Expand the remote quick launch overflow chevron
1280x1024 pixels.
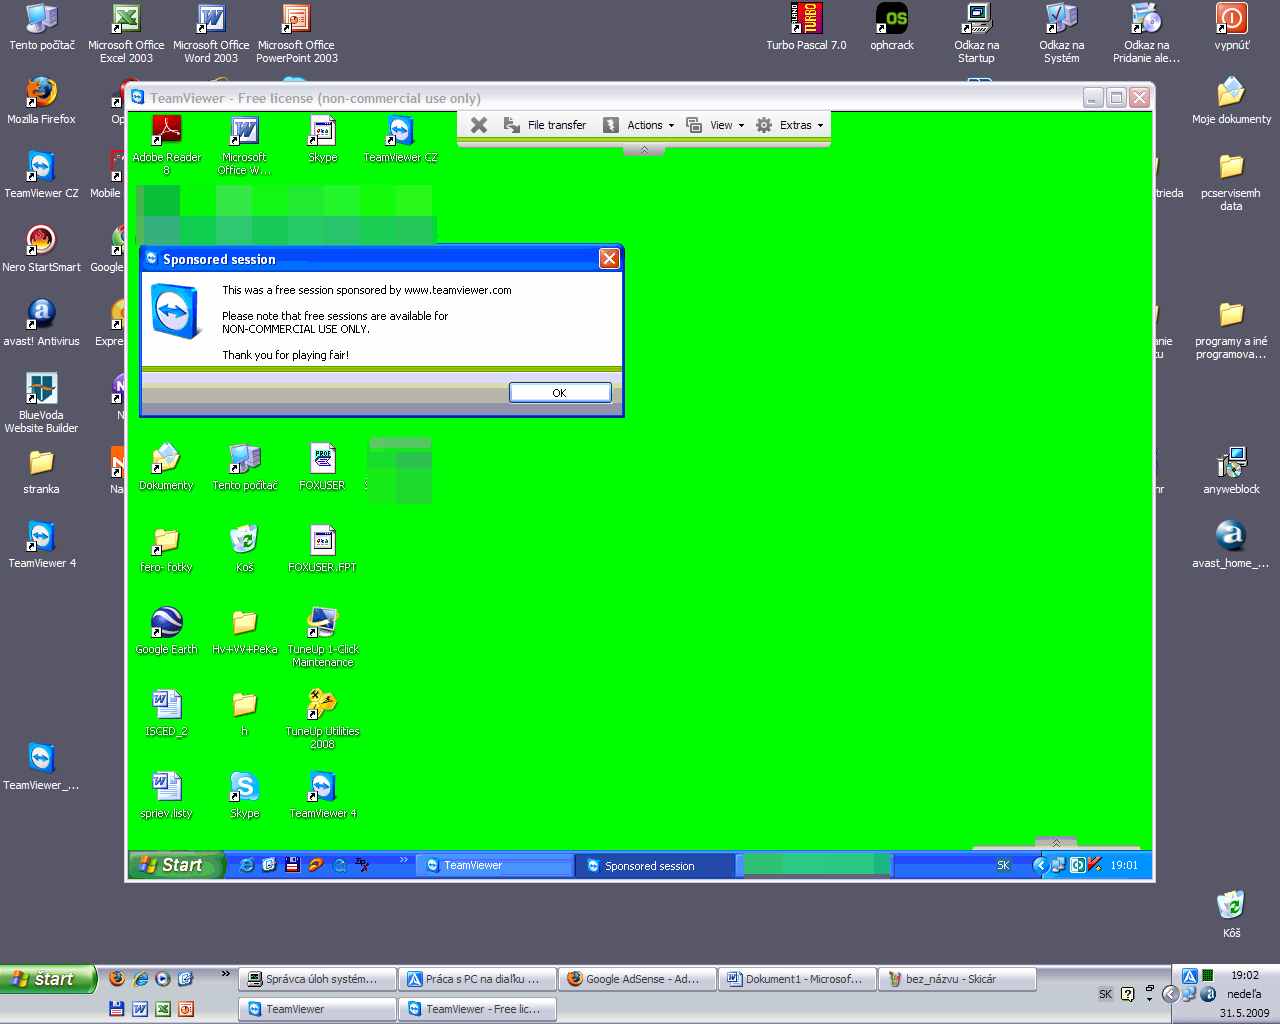coord(404,860)
